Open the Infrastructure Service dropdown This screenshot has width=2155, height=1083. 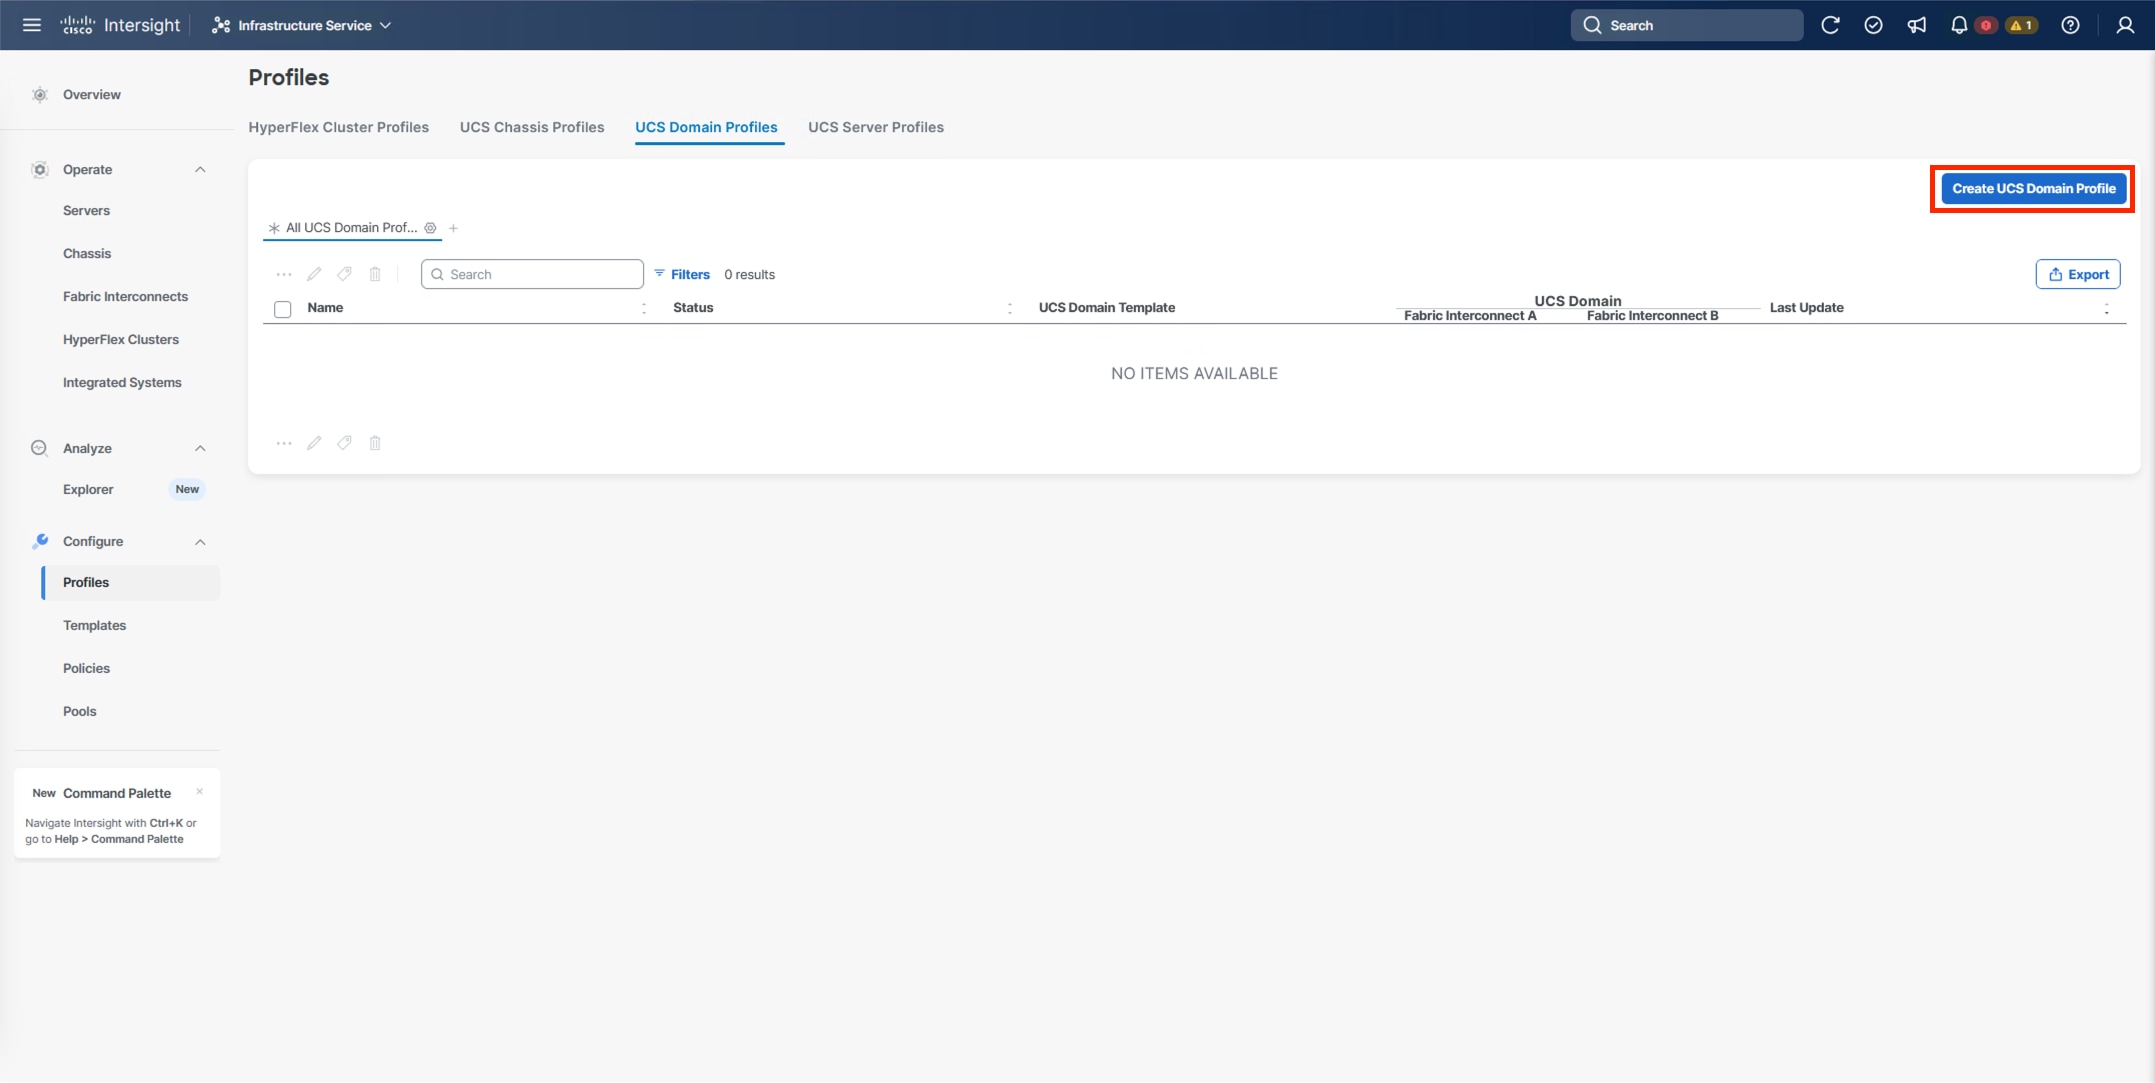(x=300, y=25)
